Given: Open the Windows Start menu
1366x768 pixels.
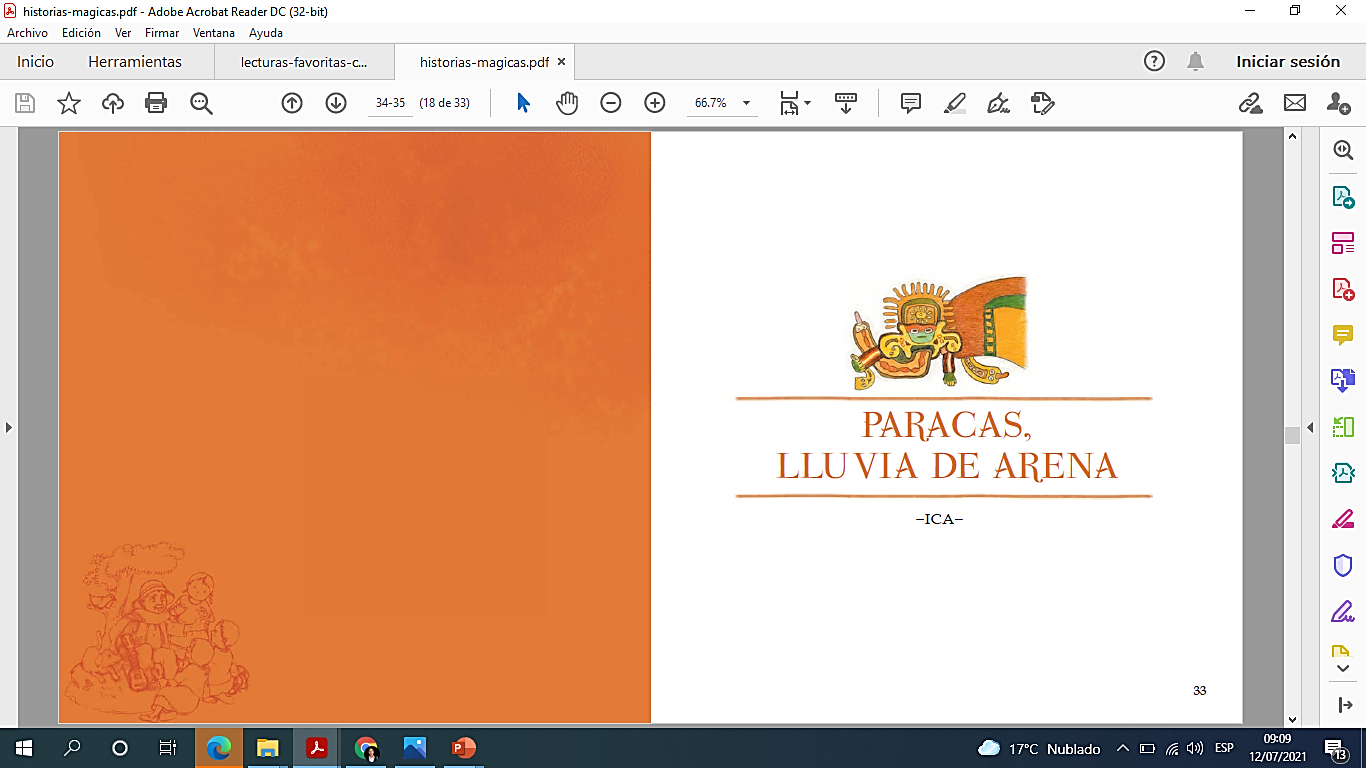Looking at the screenshot, I should pos(23,748).
